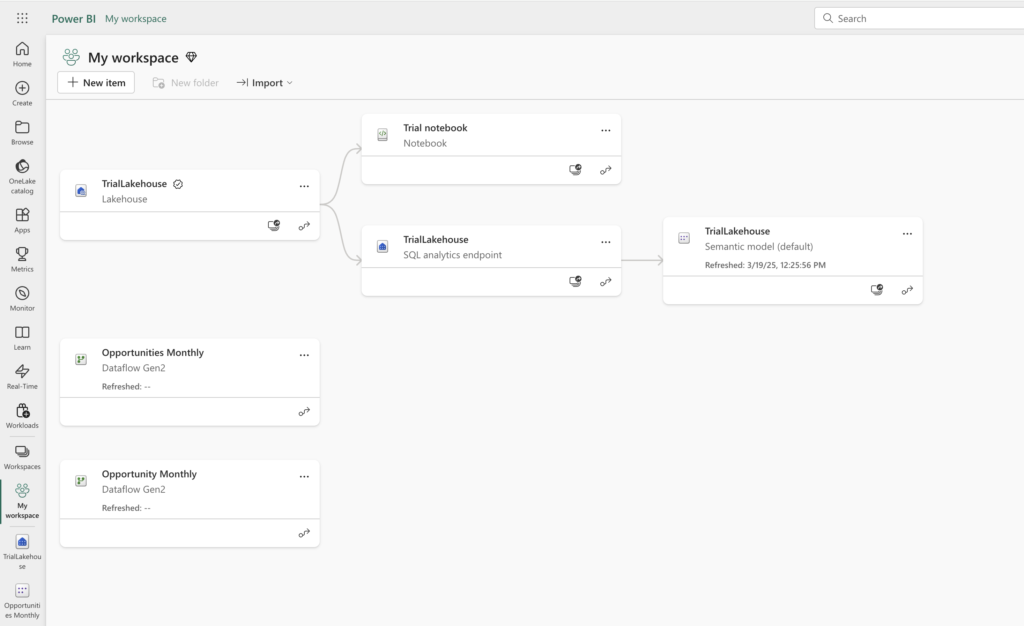The image size is (1024, 626).
Task: Show impact analysis for TrialLakehouse Lakehouse card
Action: click(274, 225)
